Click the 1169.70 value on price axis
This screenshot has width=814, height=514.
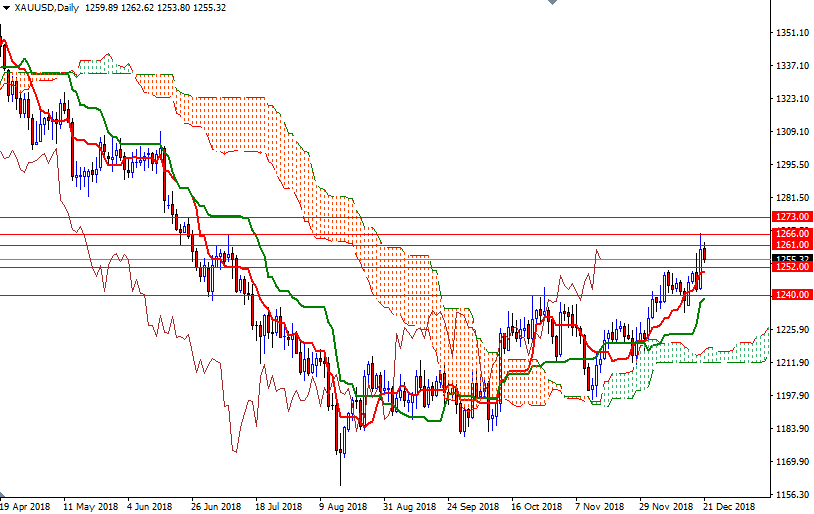[x=792, y=462]
